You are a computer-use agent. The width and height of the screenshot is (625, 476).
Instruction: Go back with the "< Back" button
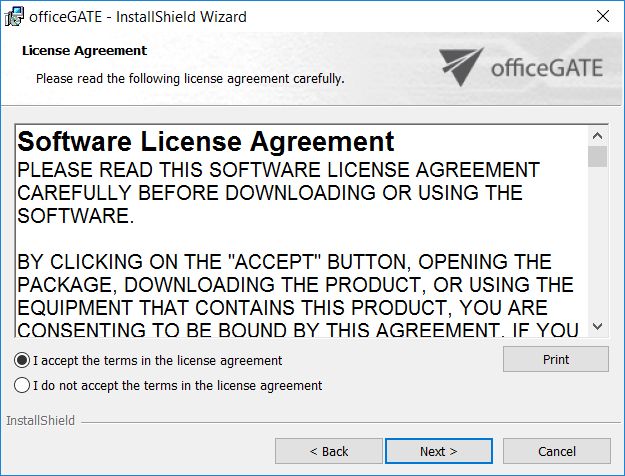(x=328, y=451)
